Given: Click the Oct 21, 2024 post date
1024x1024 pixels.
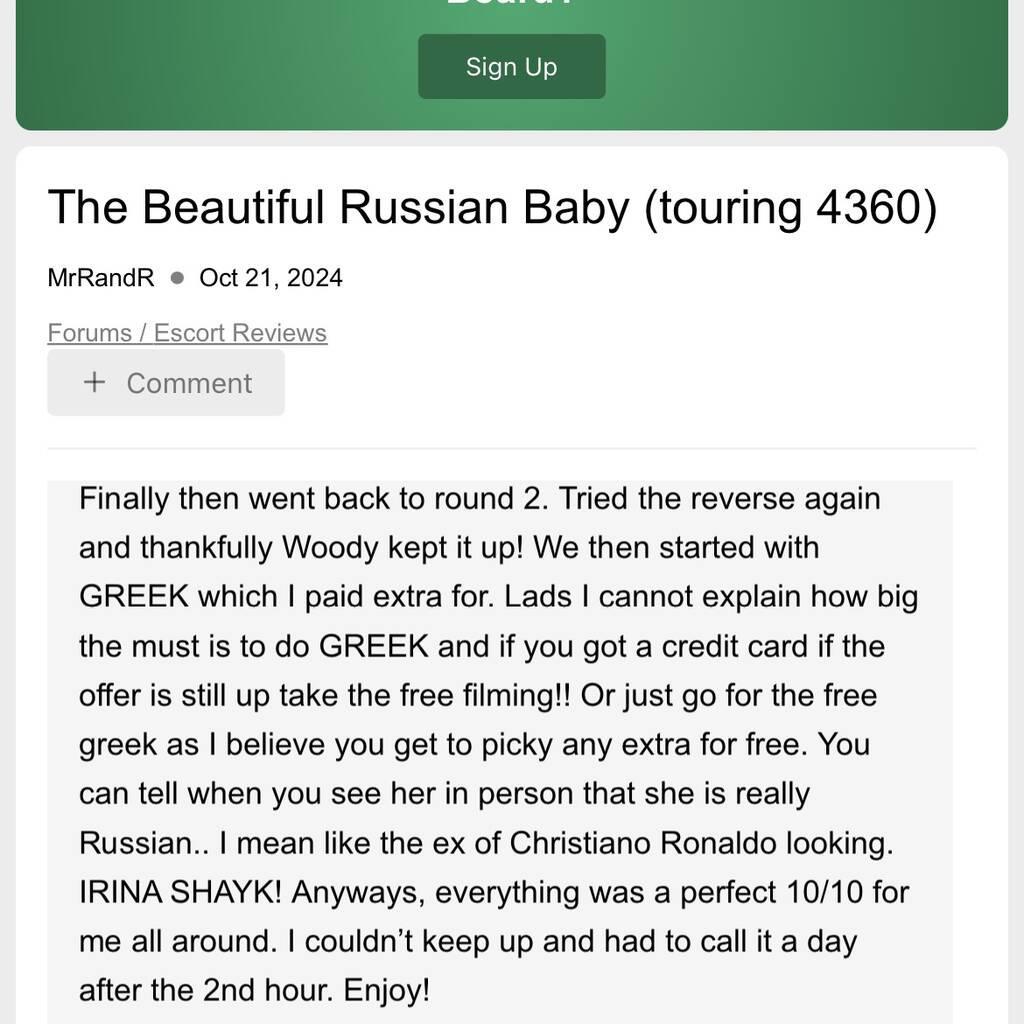Looking at the screenshot, I should (x=270, y=278).
